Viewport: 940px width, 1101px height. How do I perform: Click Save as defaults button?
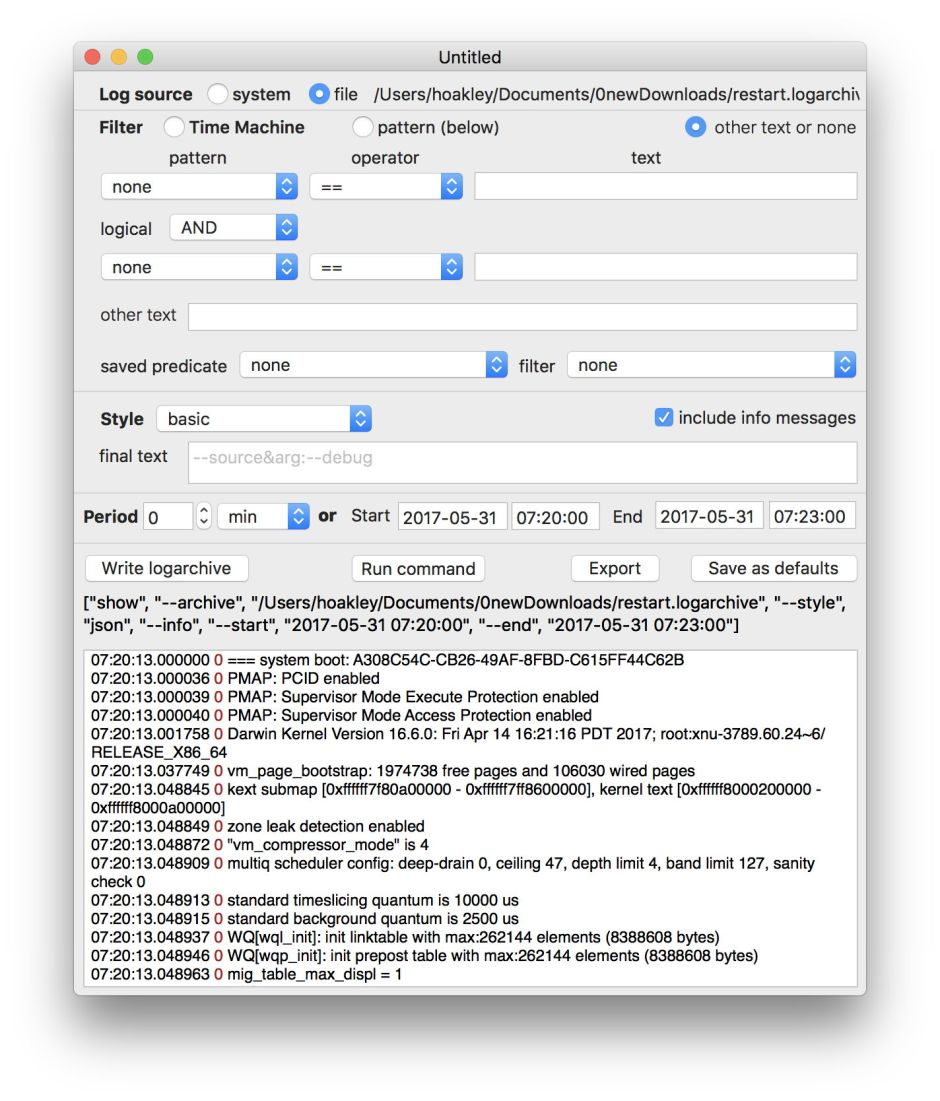coord(773,568)
